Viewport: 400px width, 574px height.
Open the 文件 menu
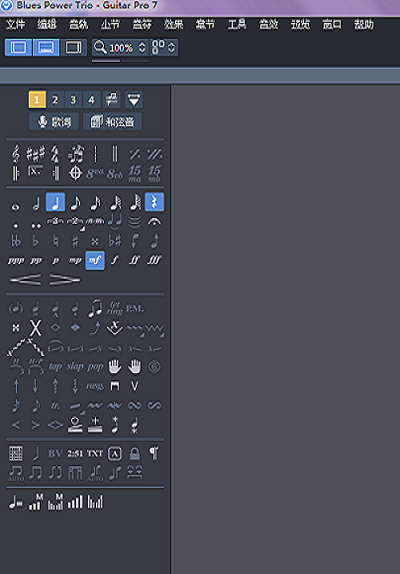pos(16,25)
